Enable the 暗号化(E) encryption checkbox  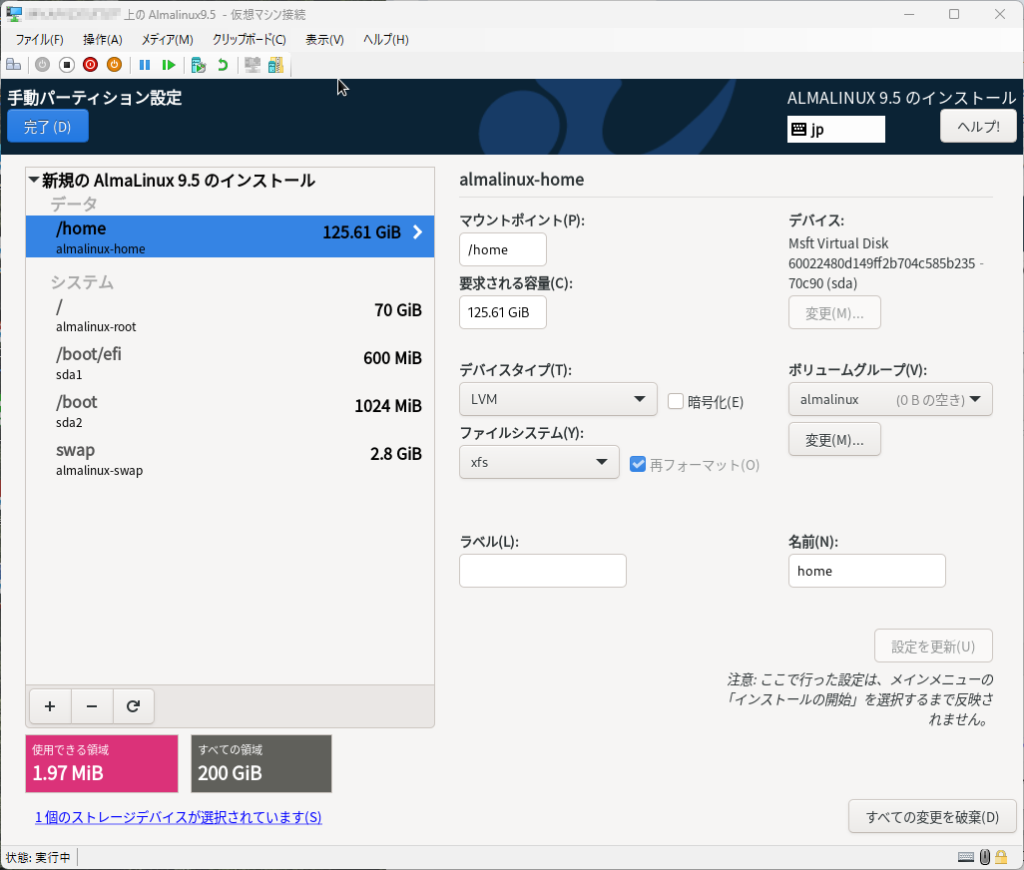(x=676, y=402)
